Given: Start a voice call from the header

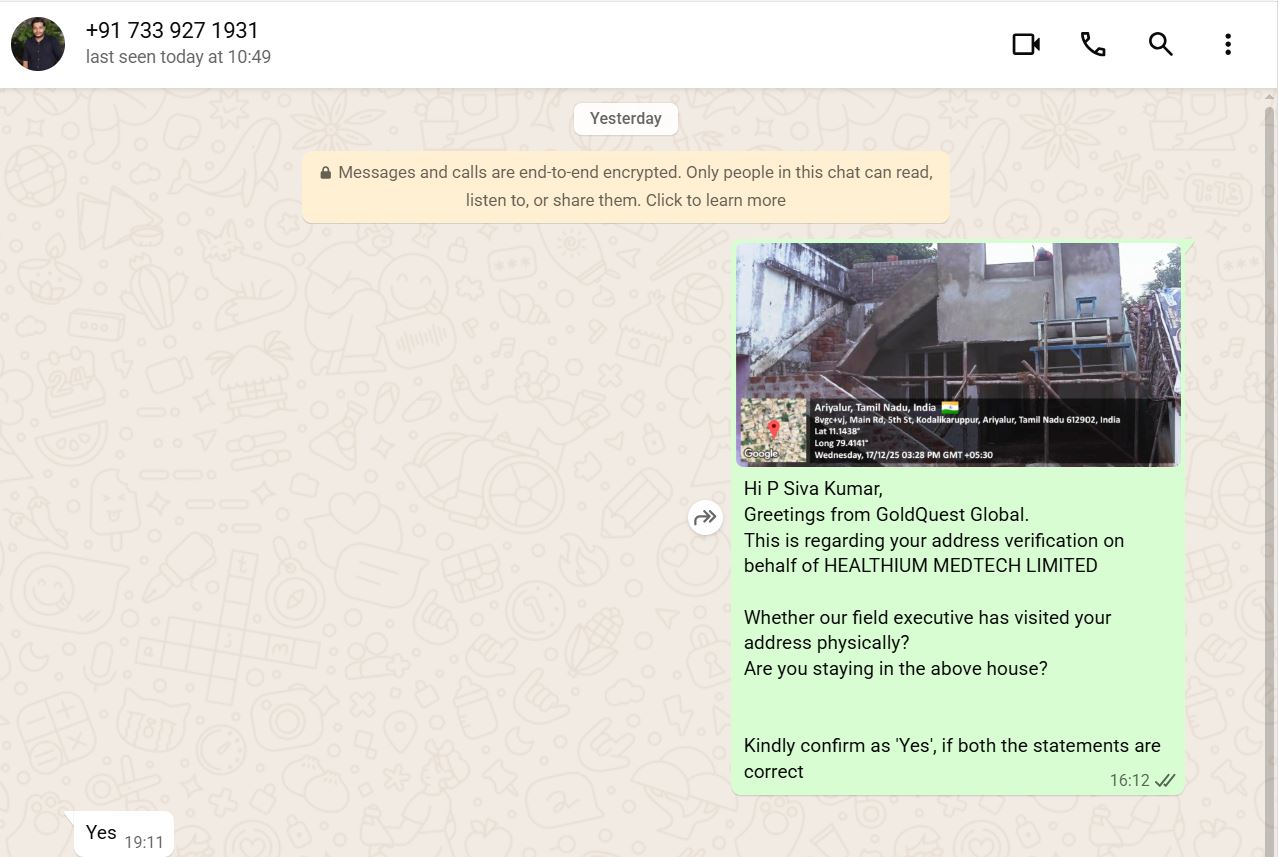Looking at the screenshot, I should [x=1093, y=44].
